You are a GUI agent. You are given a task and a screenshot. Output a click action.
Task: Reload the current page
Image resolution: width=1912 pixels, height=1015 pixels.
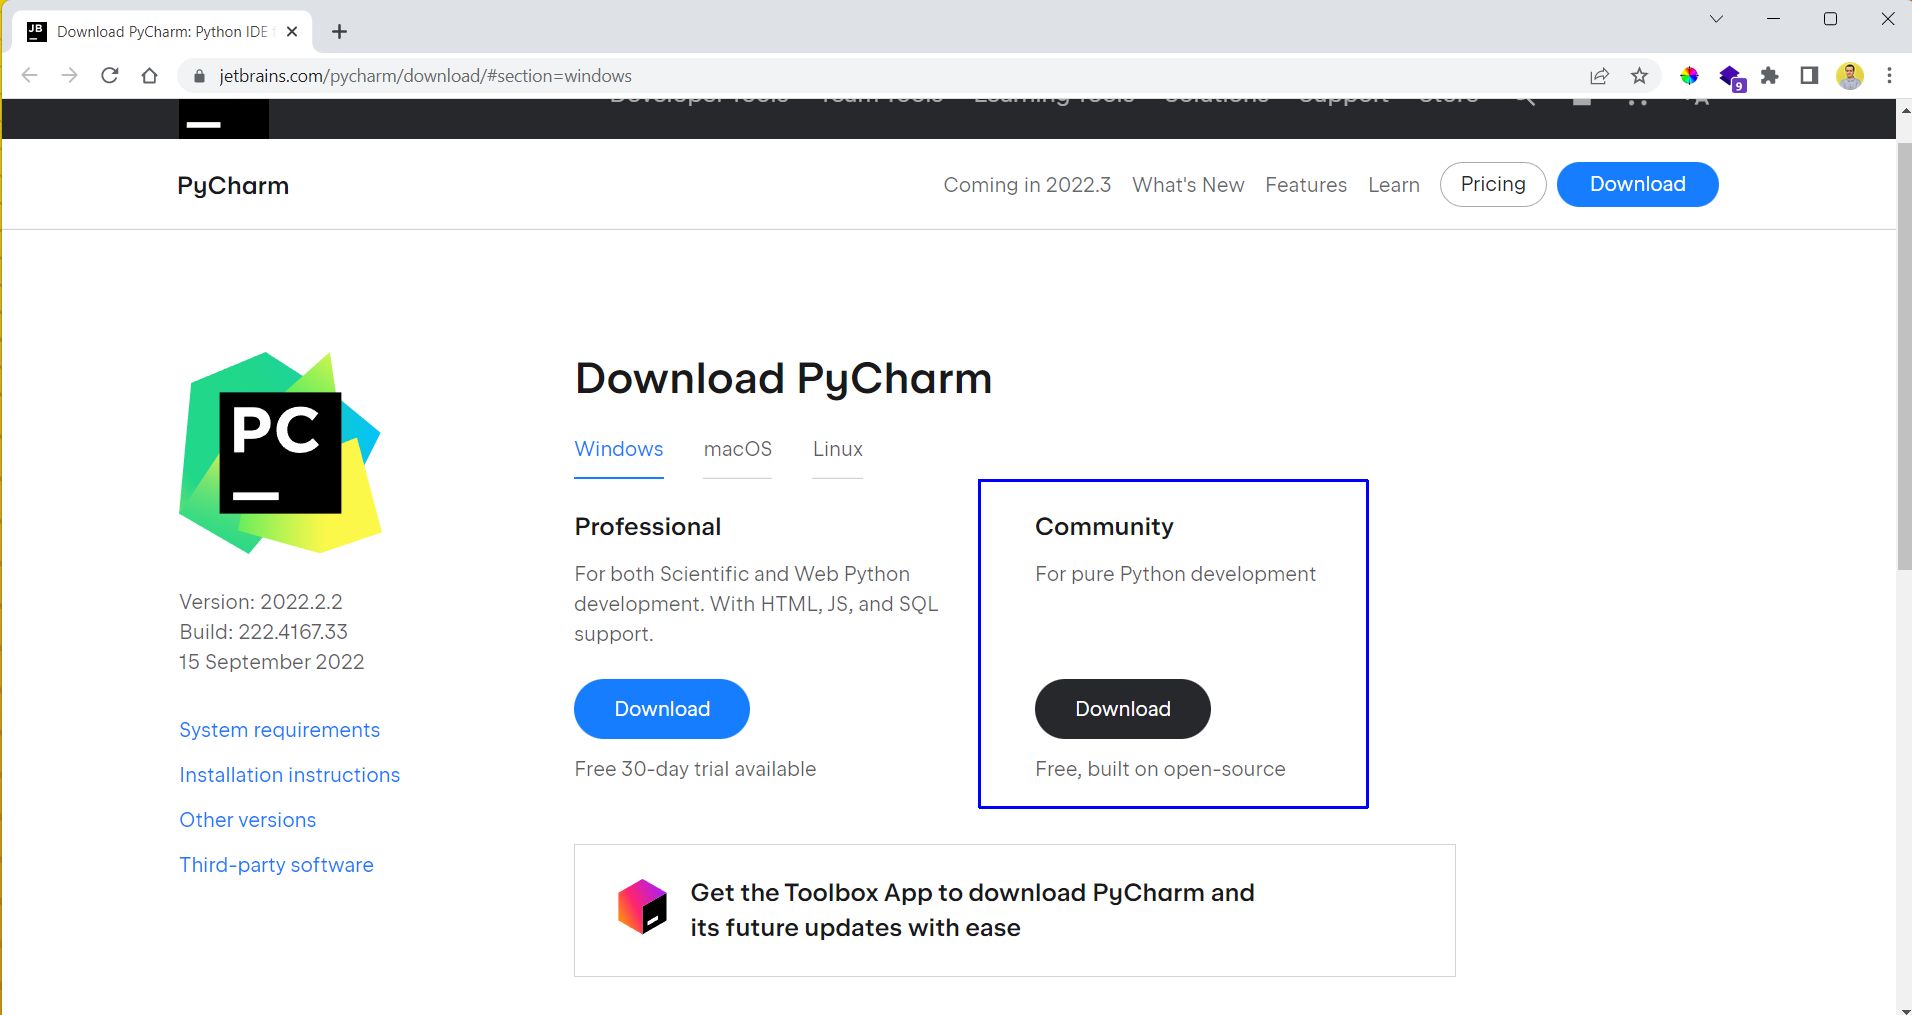(110, 75)
